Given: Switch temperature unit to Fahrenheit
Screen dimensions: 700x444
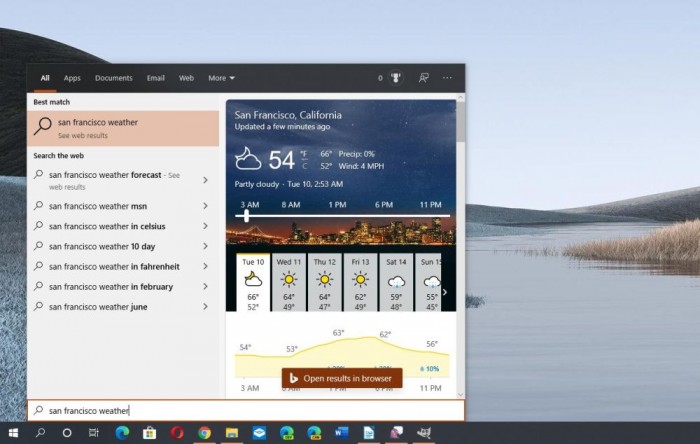Looking at the screenshot, I should [x=305, y=154].
